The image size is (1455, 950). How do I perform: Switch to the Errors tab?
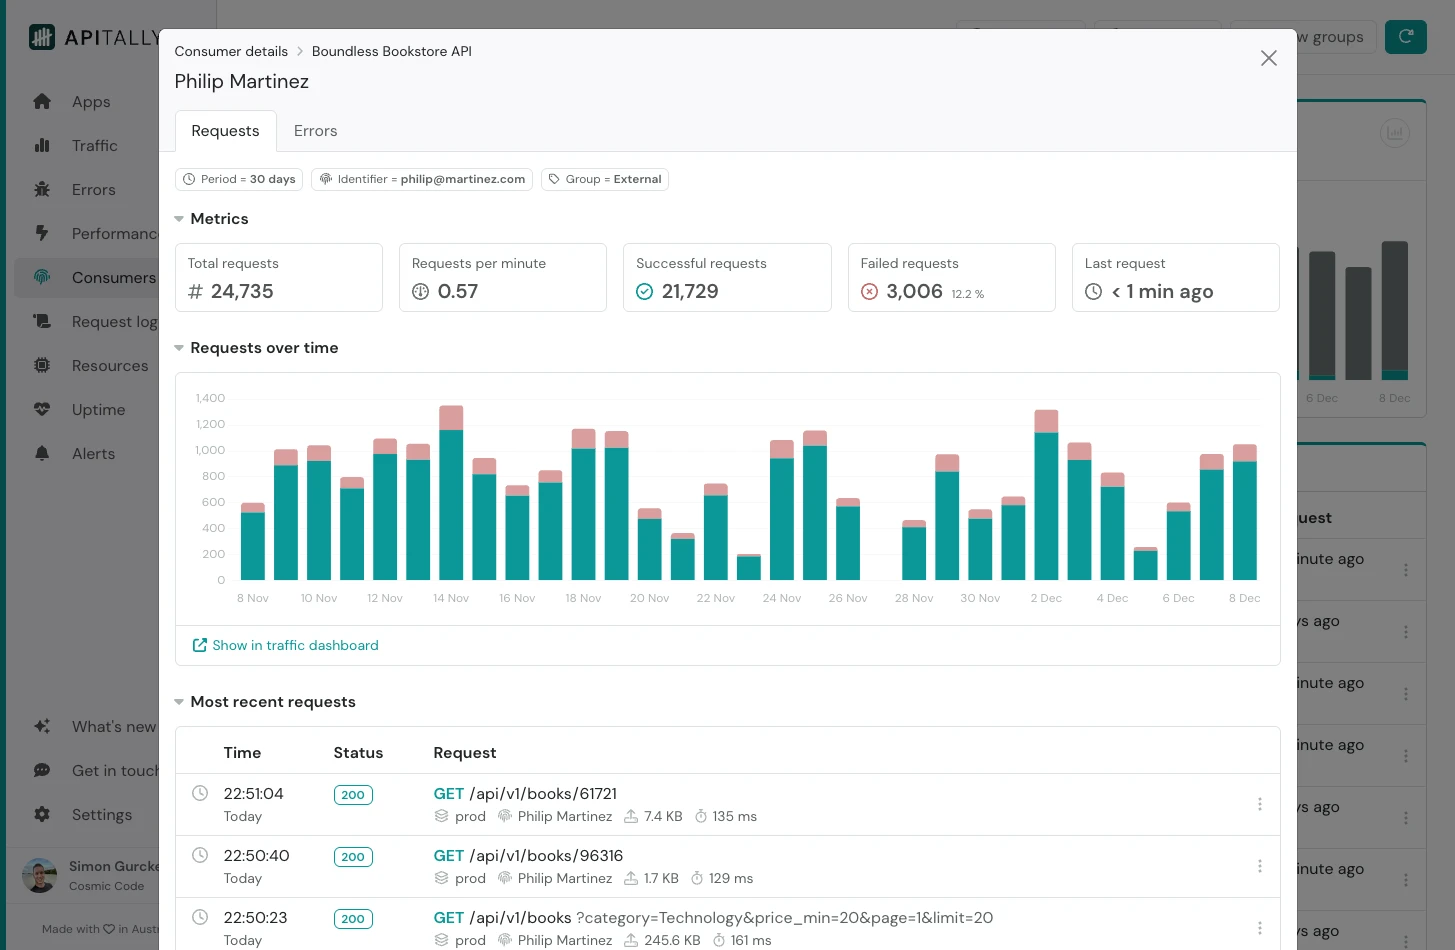pos(315,131)
